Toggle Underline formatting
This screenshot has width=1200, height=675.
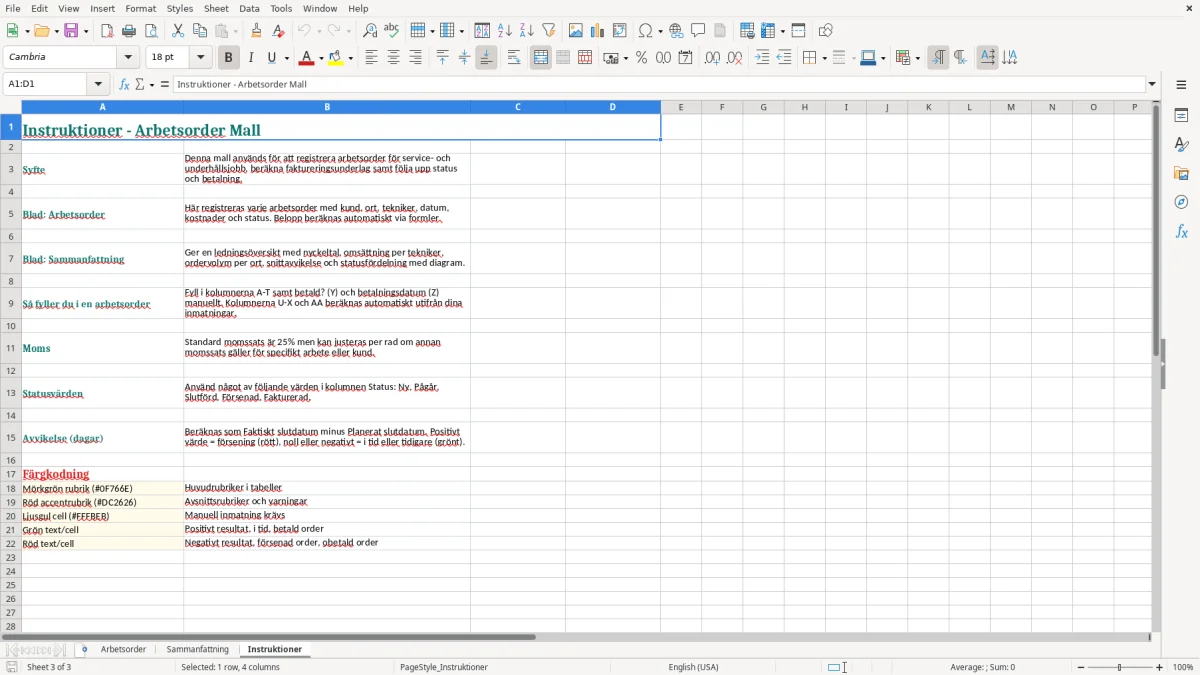coord(271,58)
